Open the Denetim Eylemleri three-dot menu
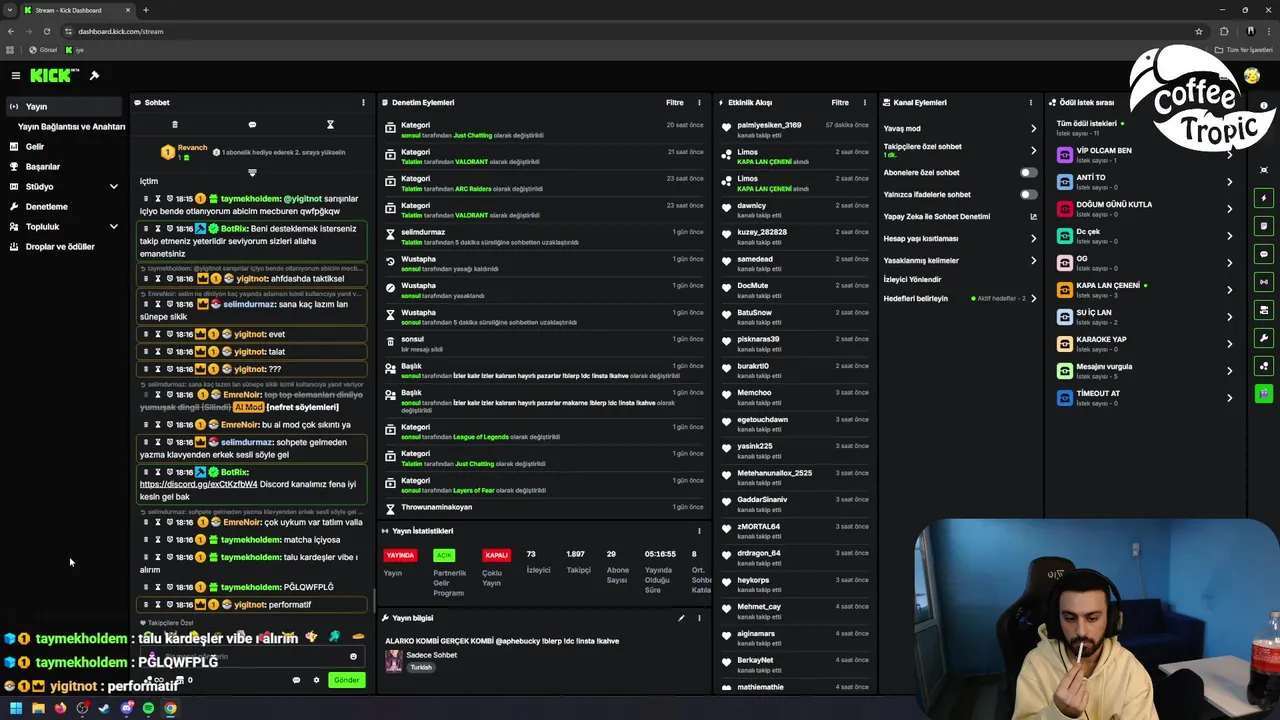 click(699, 102)
